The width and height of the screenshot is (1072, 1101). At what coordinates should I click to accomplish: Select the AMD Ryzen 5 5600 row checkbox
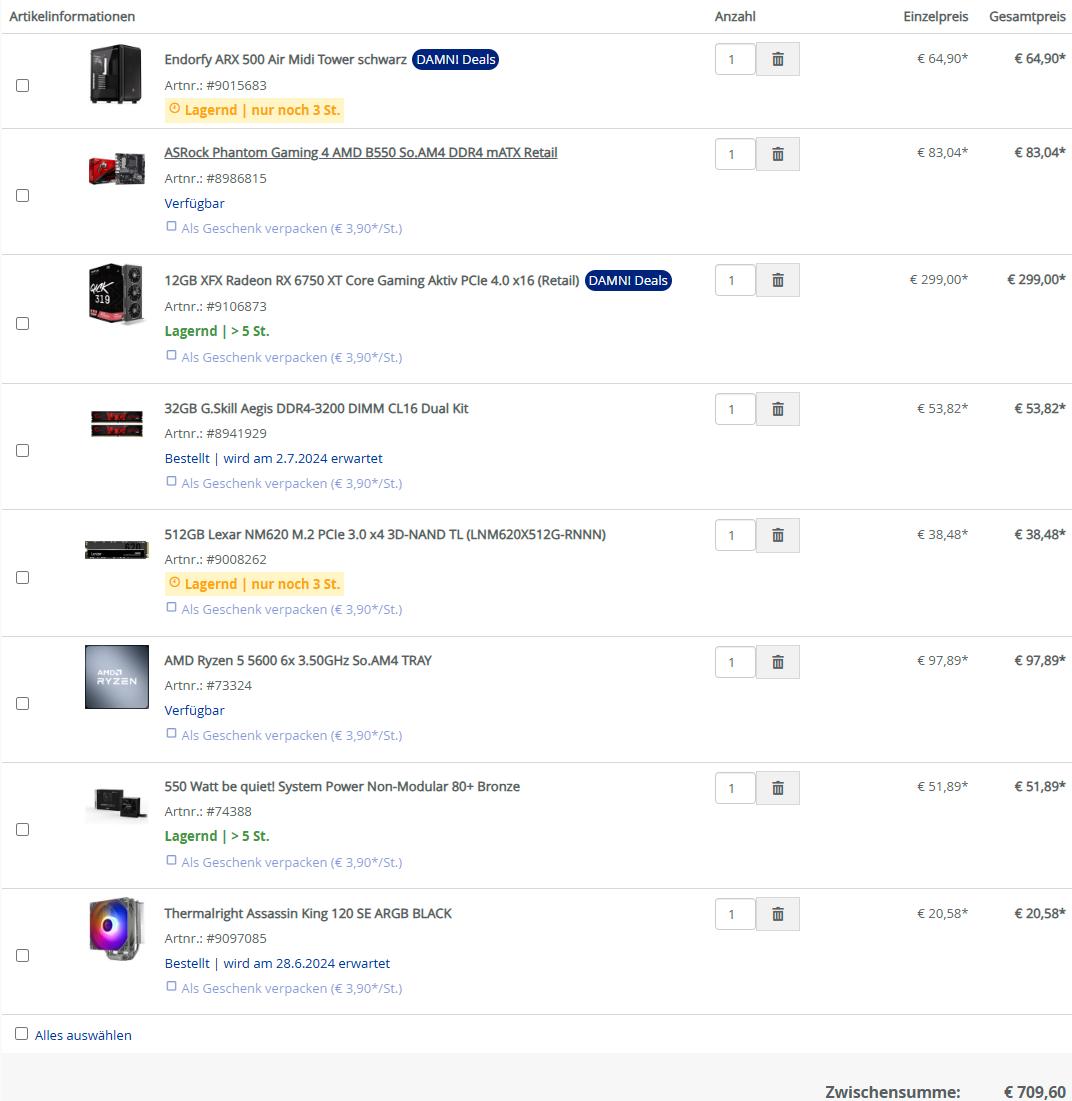click(x=22, y=703)
